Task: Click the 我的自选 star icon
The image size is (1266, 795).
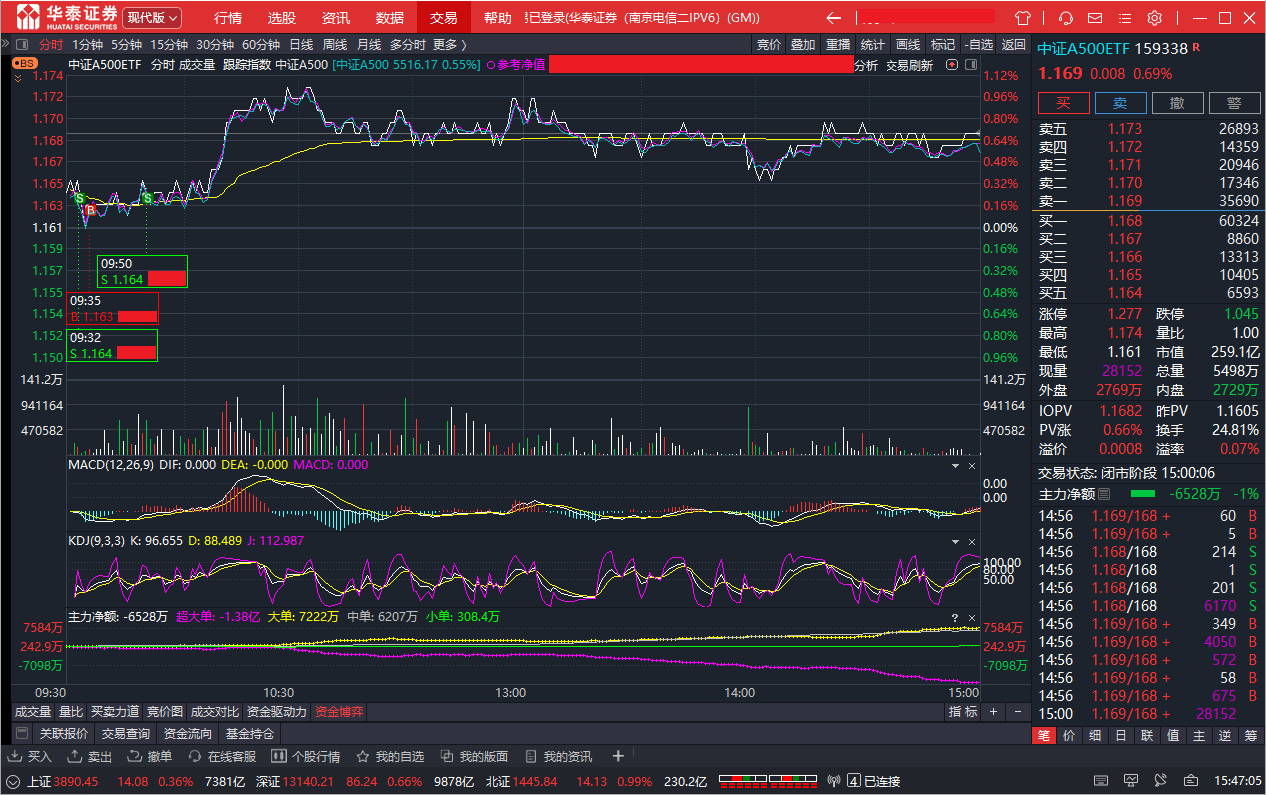Action: pos(363,756)
